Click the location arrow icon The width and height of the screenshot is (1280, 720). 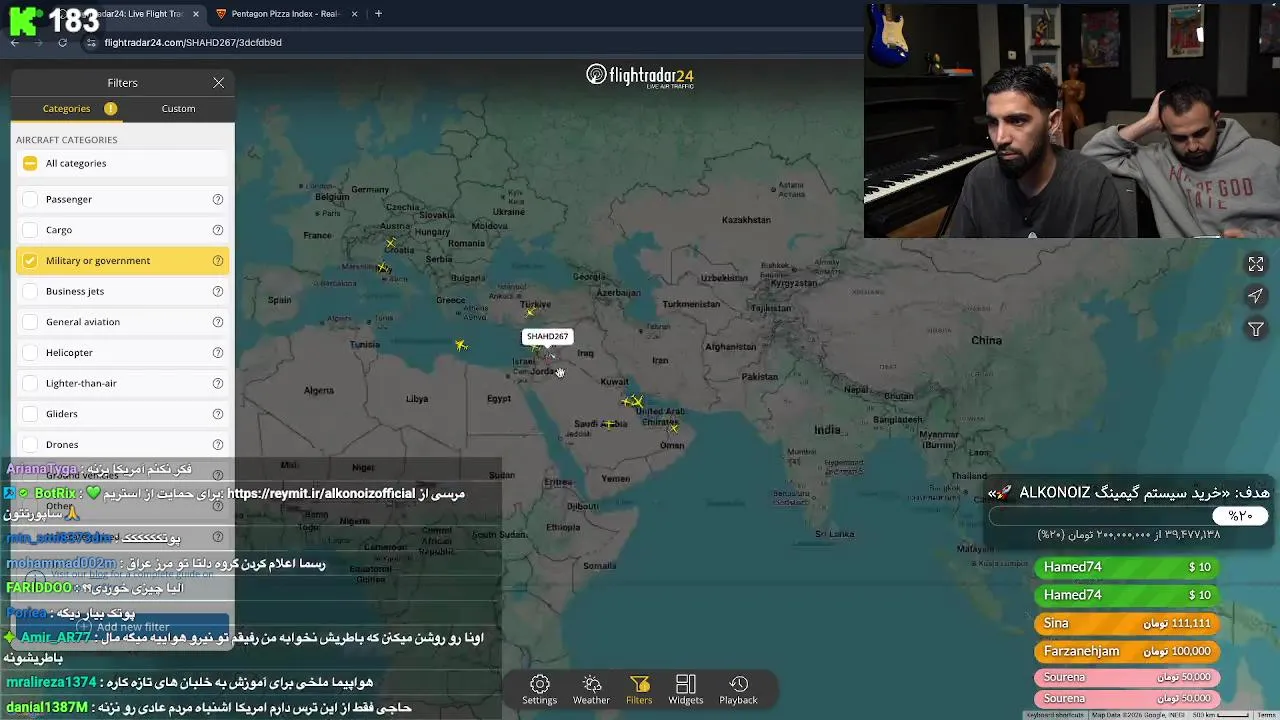pos(1256,296)
